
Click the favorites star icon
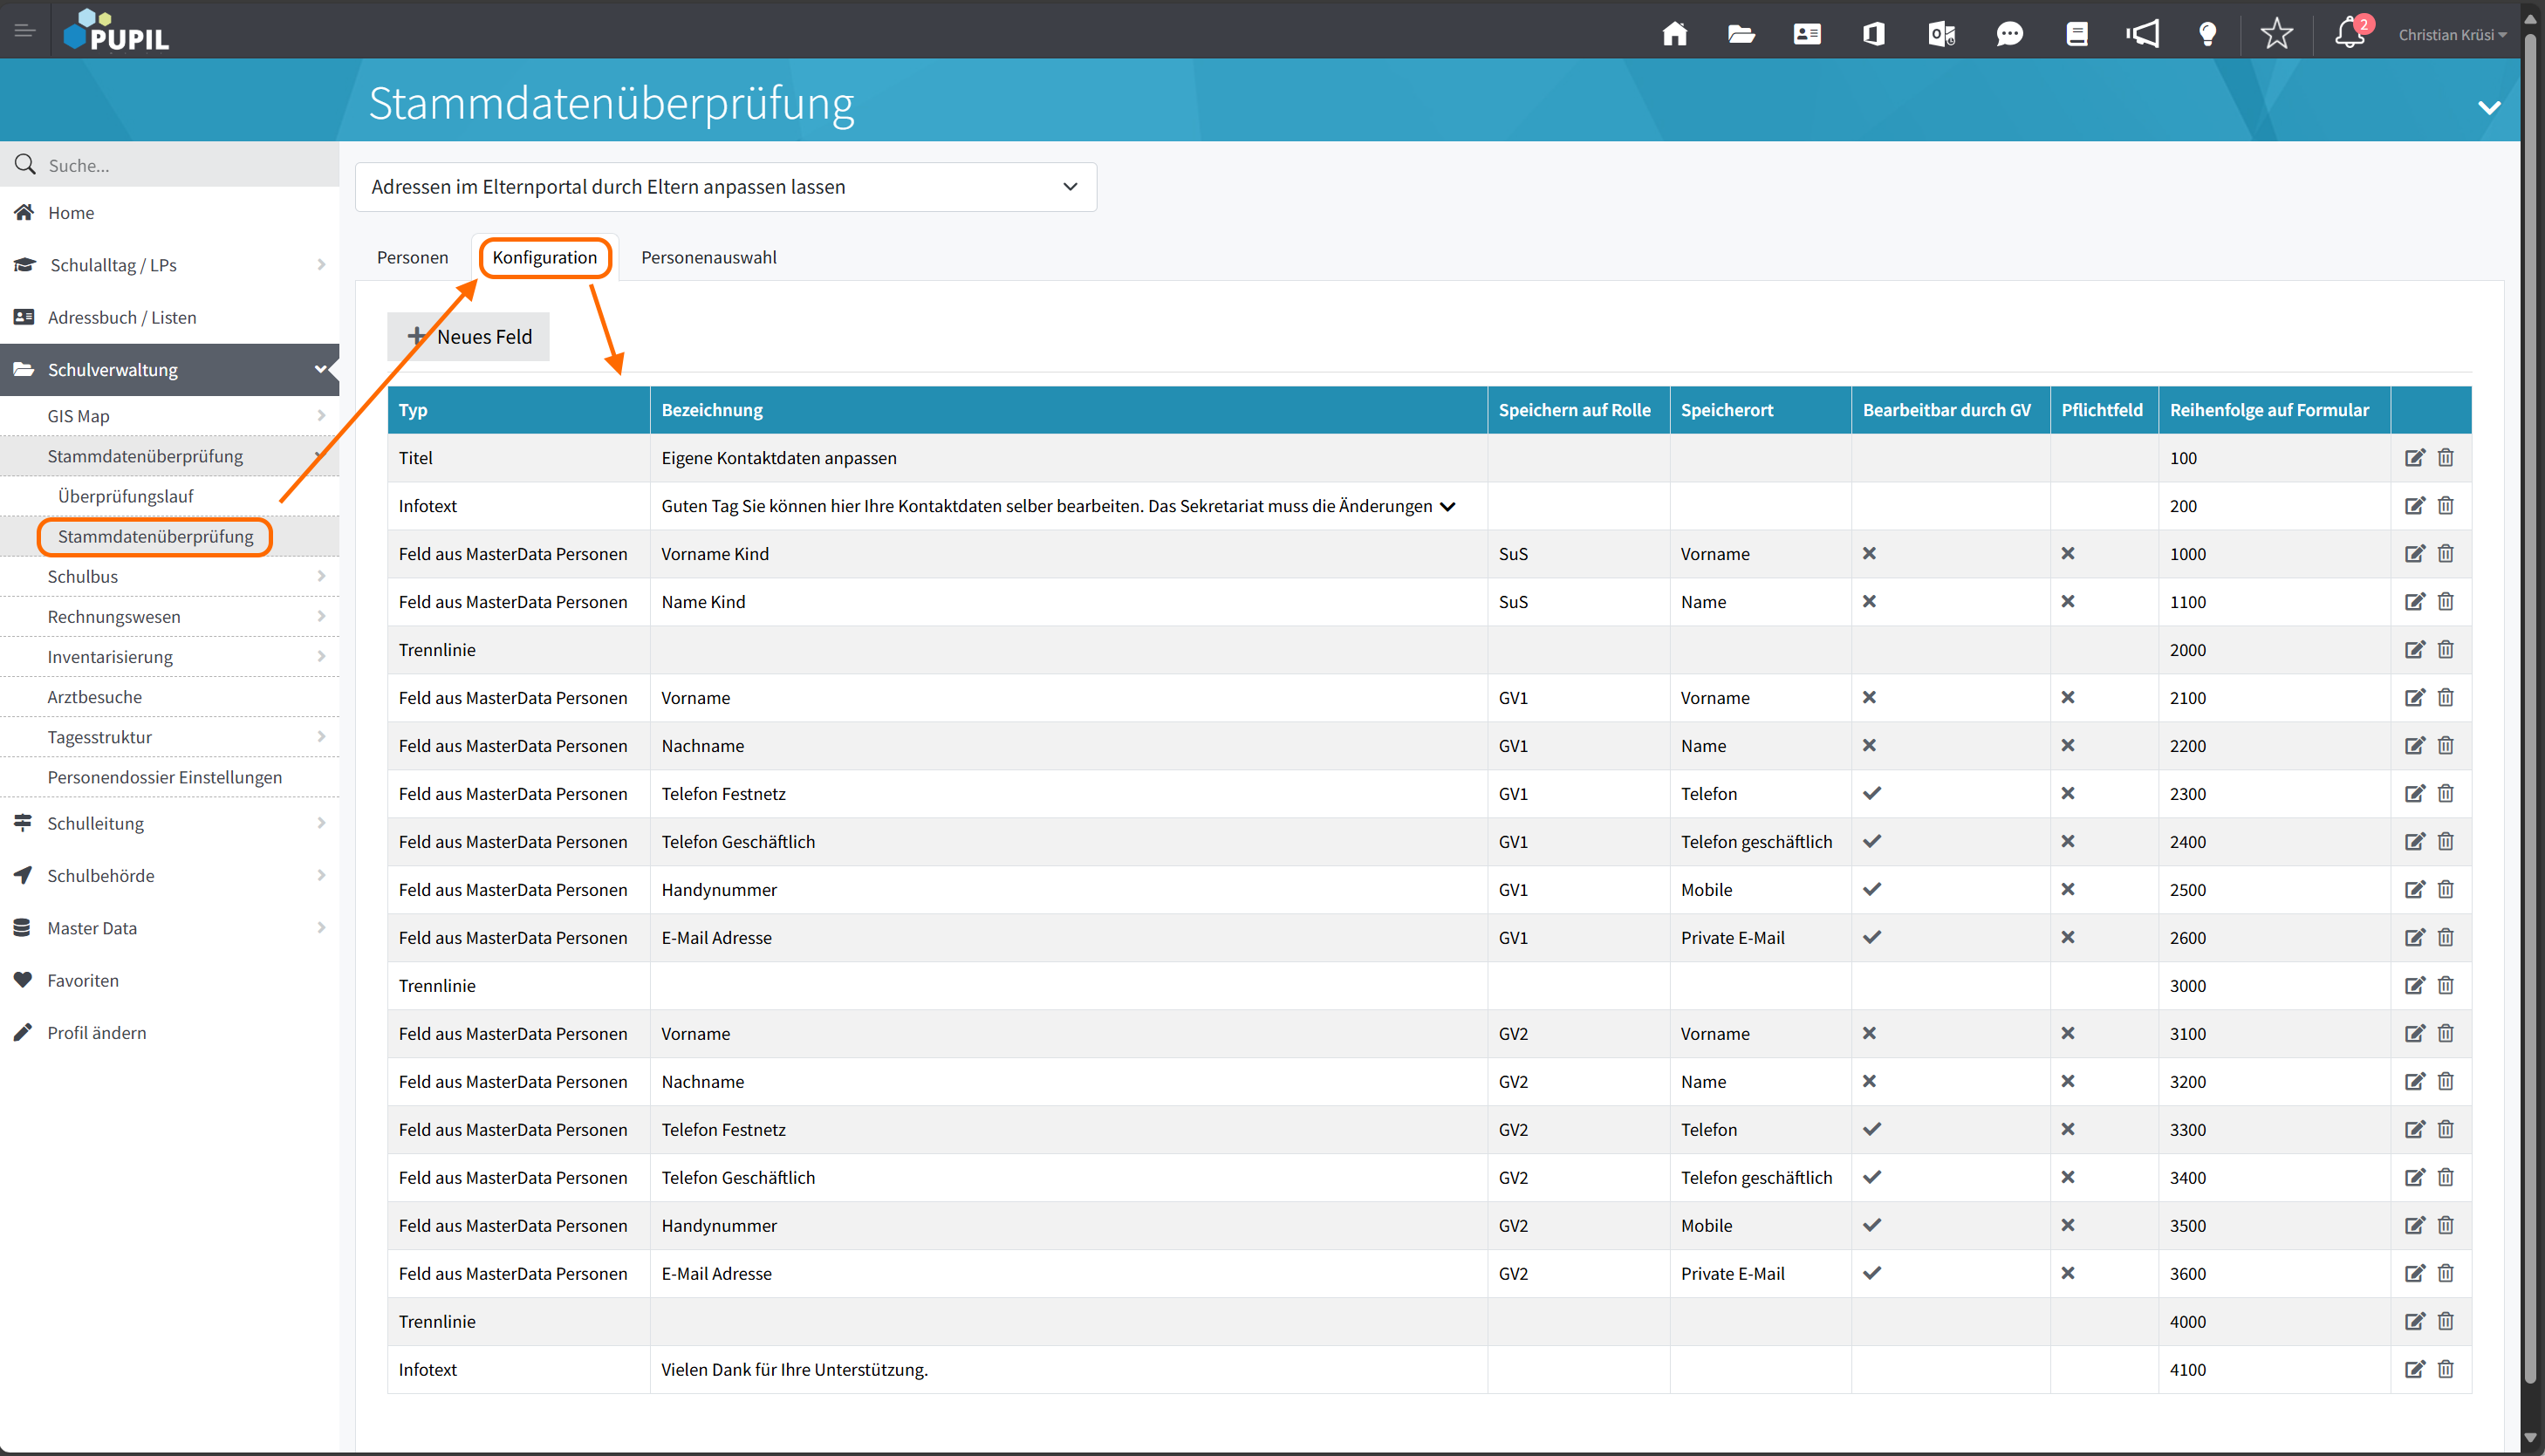pos(2277,34)
